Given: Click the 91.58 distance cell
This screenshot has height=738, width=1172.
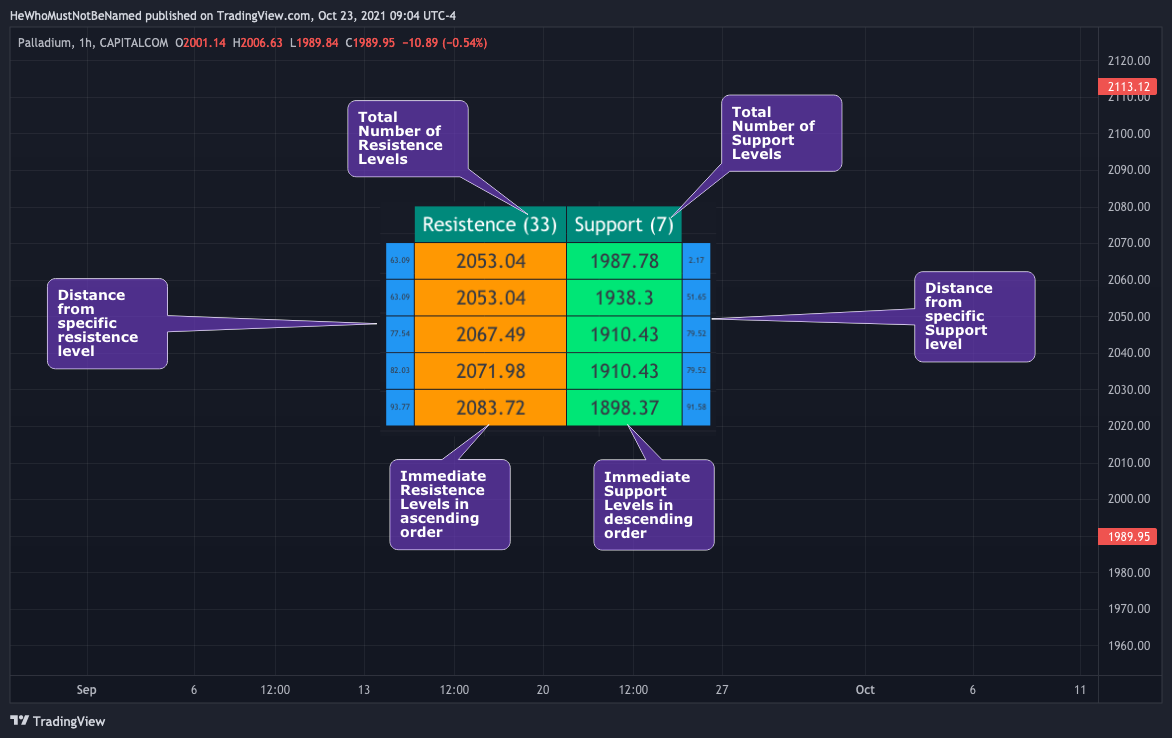Looking at the screenshot, I should point(697,408).
